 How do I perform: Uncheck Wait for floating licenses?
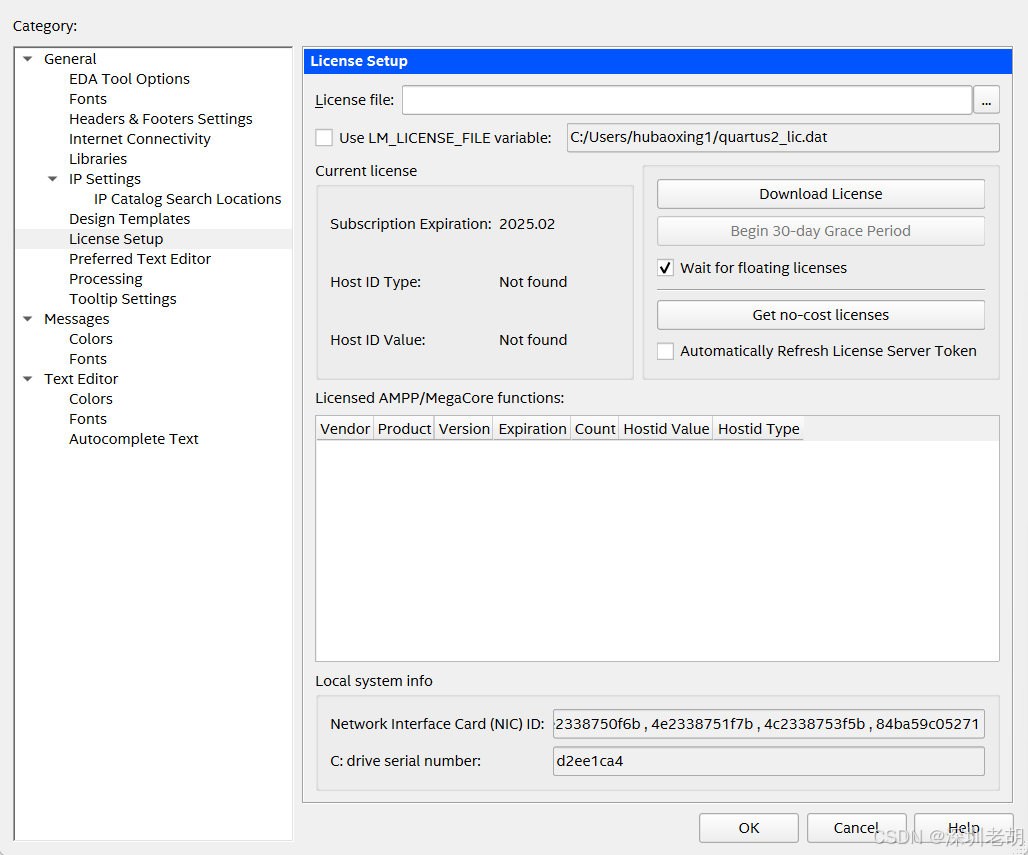pos(665,267)
